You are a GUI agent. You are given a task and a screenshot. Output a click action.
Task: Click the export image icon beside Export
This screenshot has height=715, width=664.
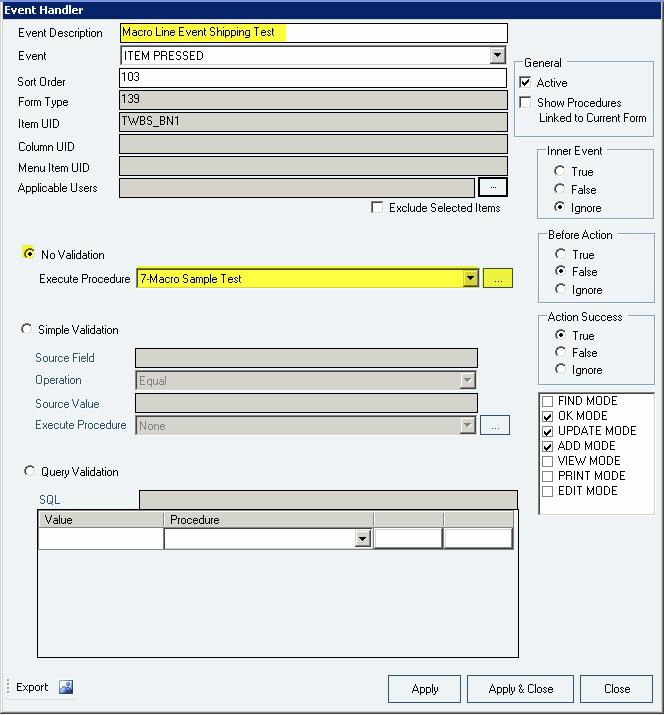(x=66, y=687)
